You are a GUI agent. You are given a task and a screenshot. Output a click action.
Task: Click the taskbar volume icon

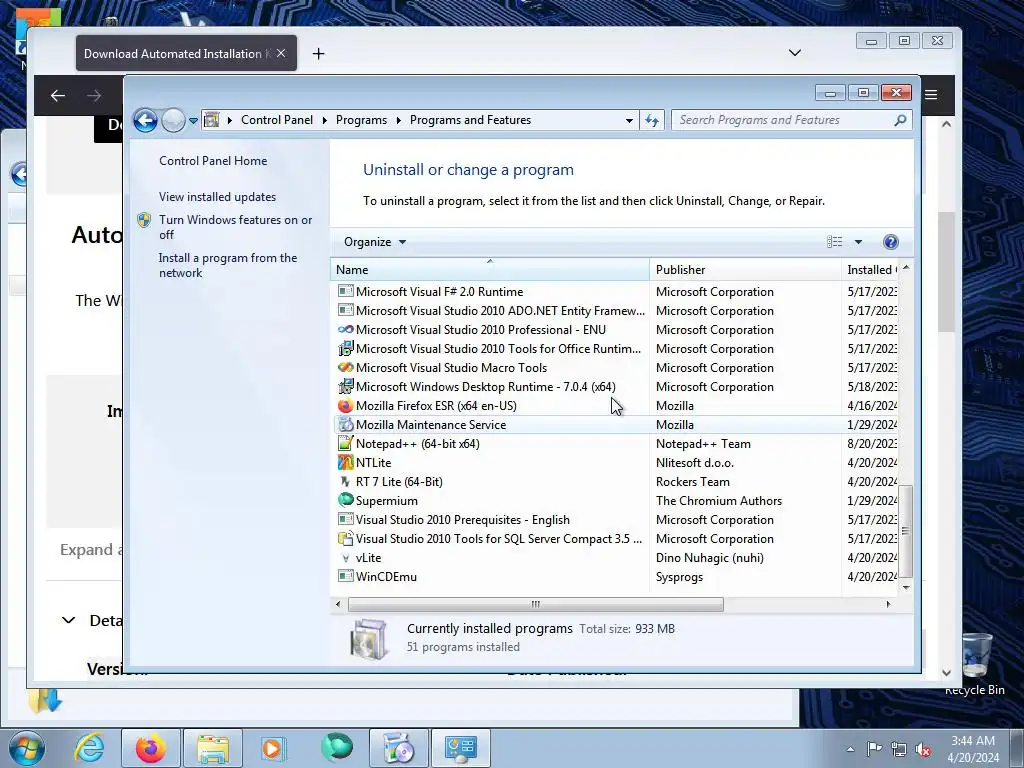coord(923,749)
